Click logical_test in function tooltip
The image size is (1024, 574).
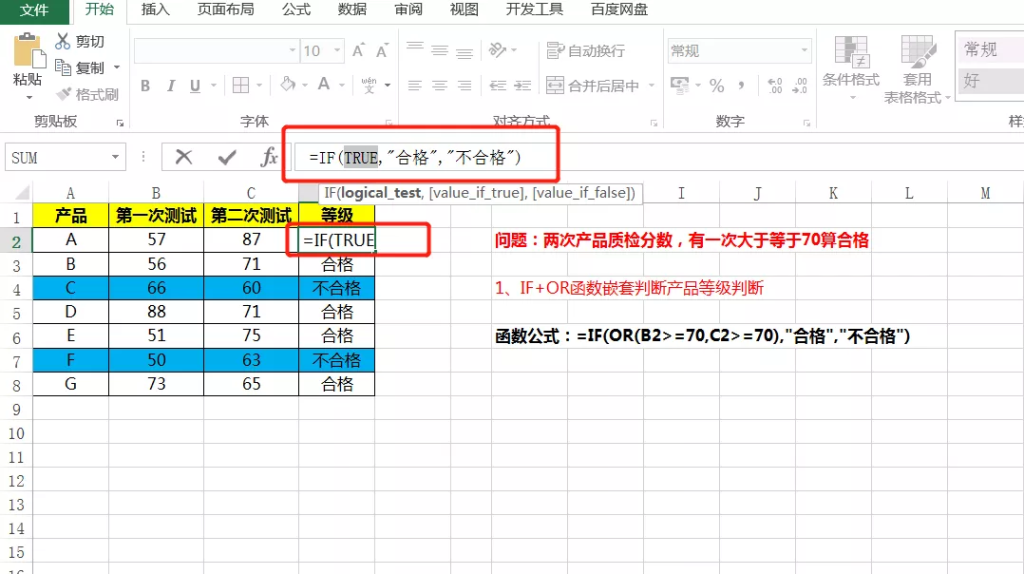pyautogui.click(x=381, y=193)
